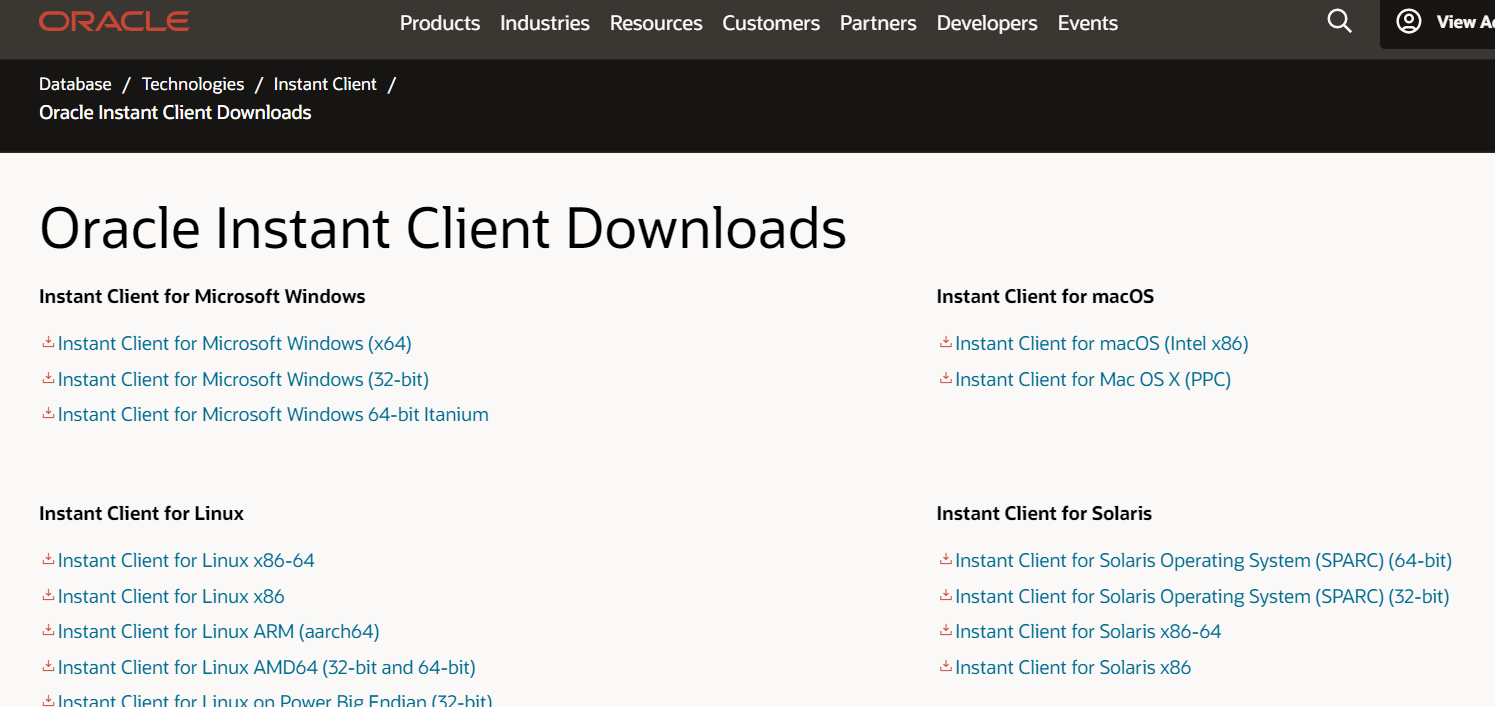Click the current page breadcrumb title

point(175,112)
